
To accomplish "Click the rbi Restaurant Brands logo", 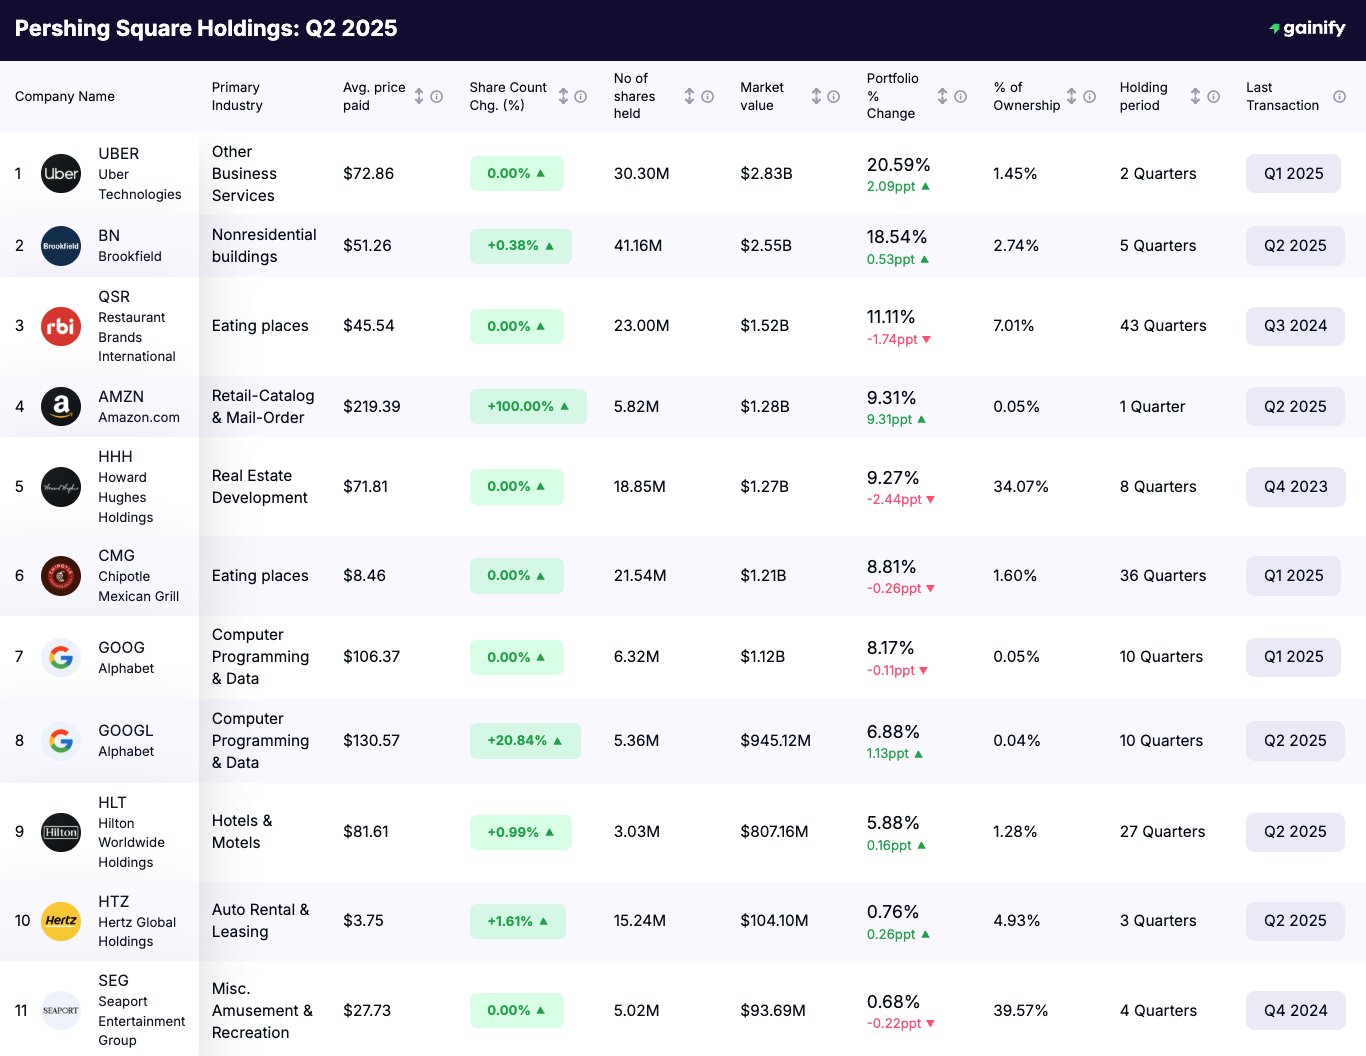I will [61, 326].
